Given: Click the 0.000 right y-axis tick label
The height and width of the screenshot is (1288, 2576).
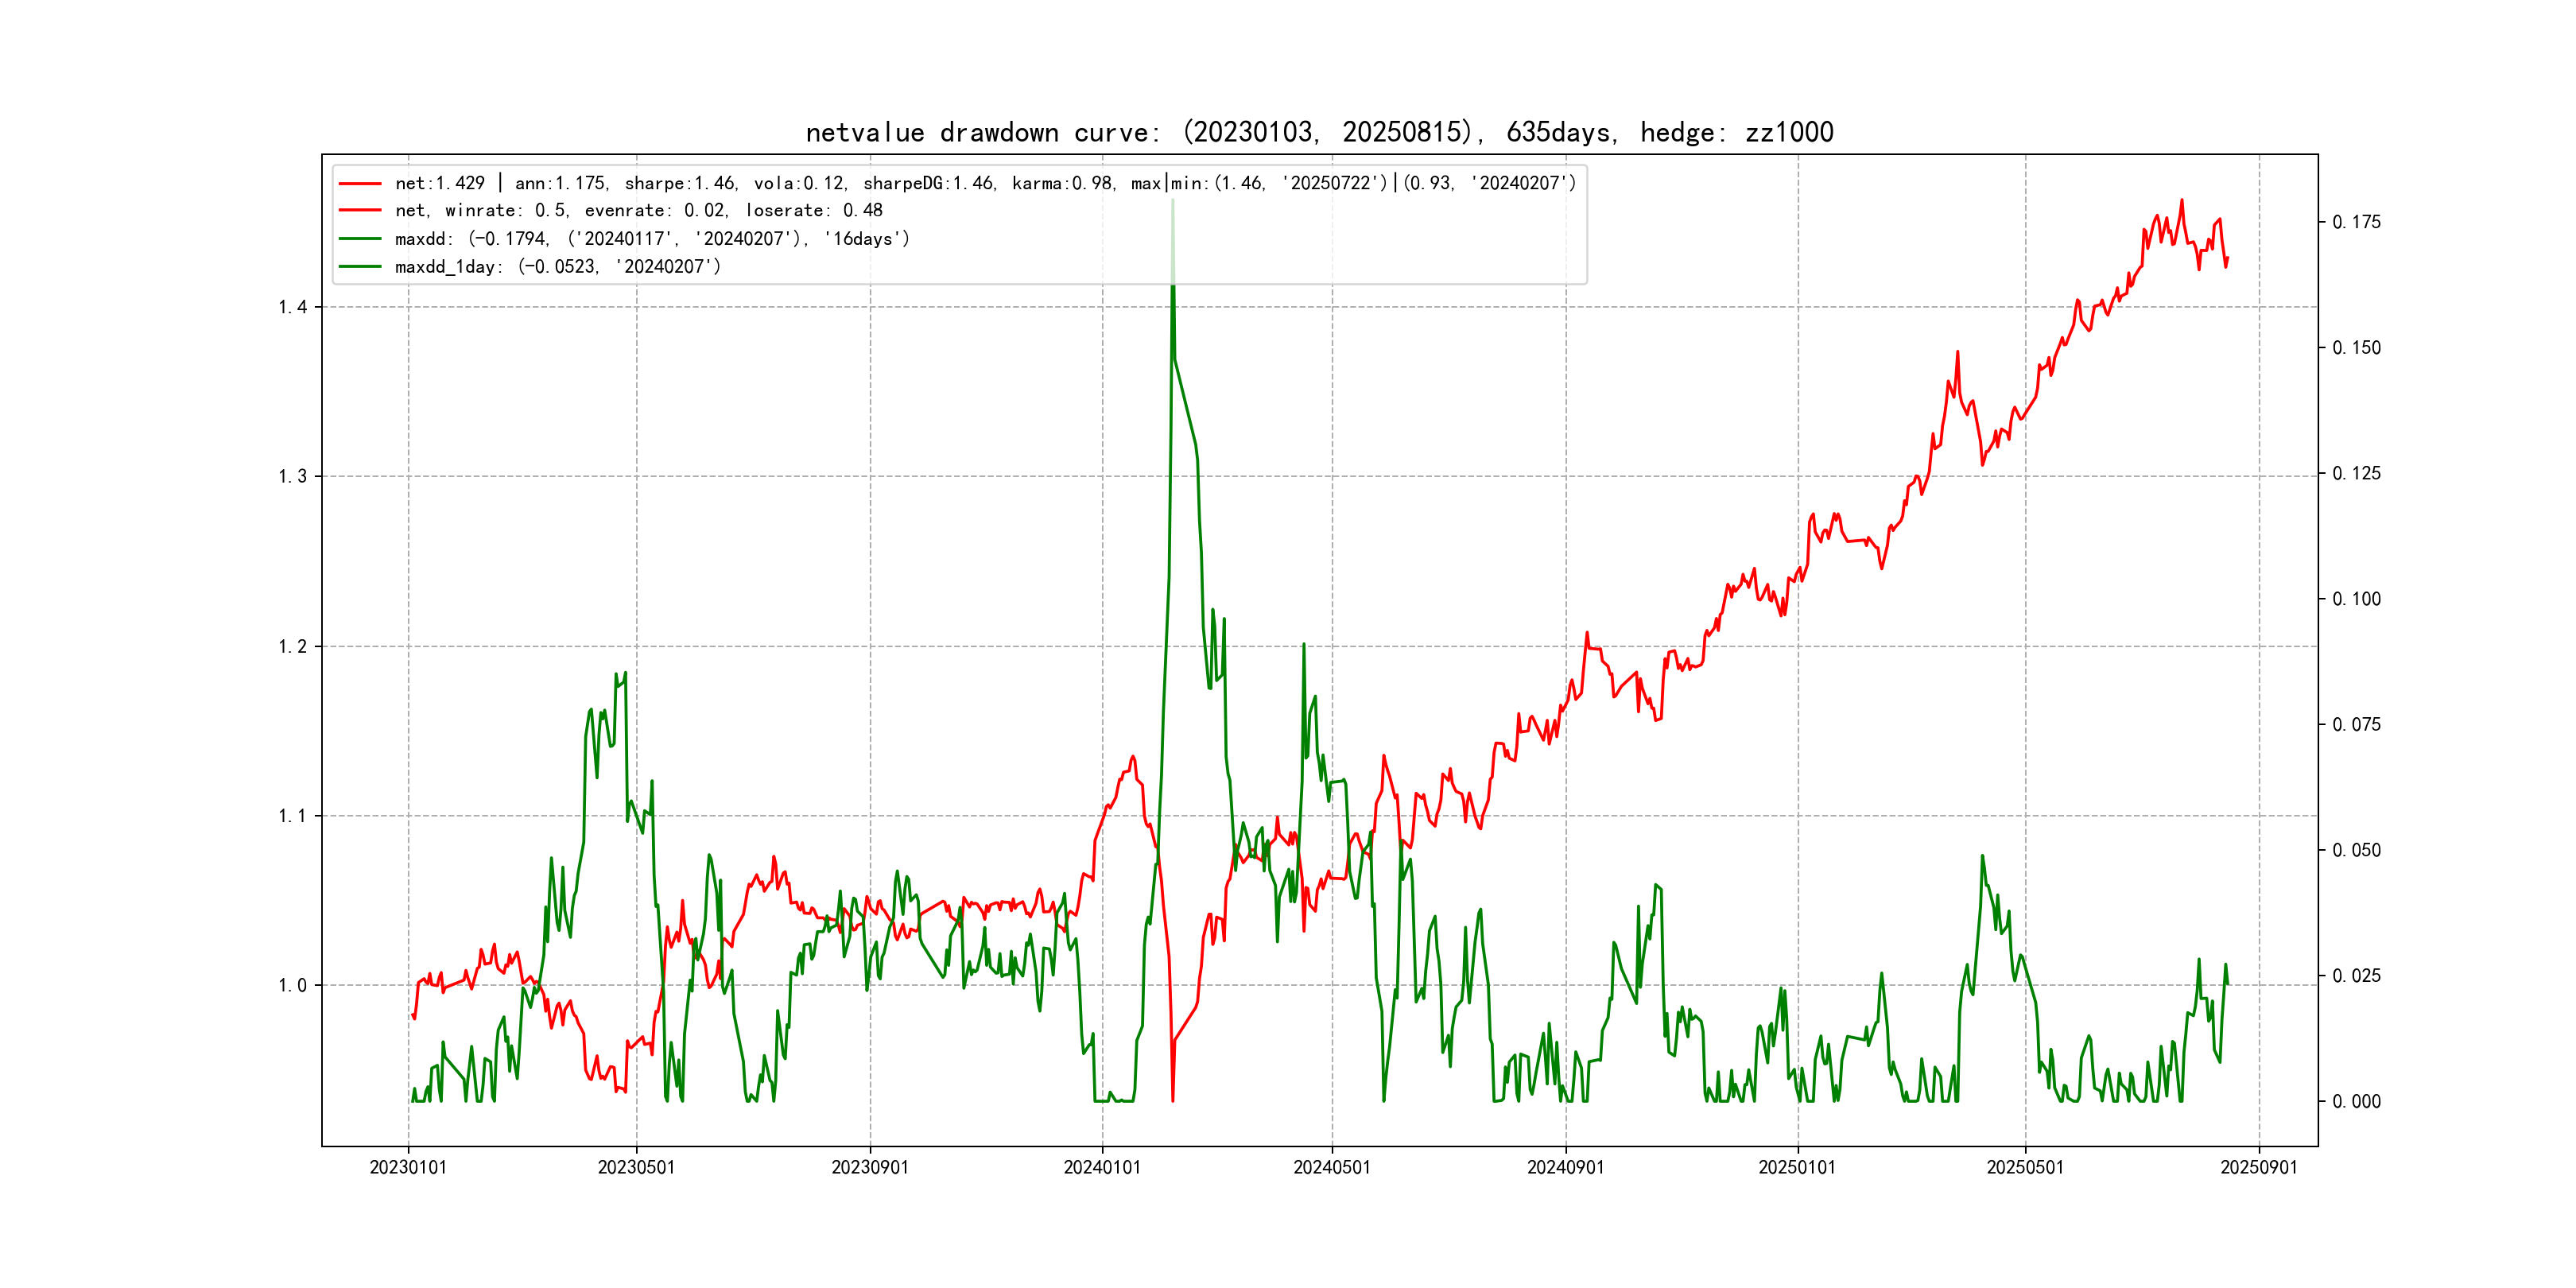Looking at the screenshot, I should point(2356,1102).
